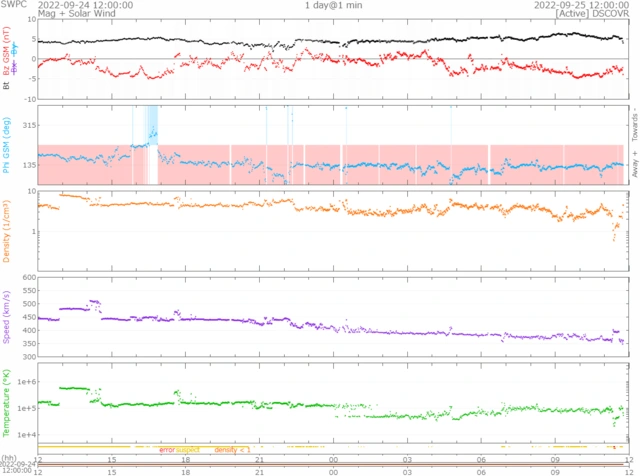
Task: Click the red 'error' flag legend
Action: pos(167,449)
